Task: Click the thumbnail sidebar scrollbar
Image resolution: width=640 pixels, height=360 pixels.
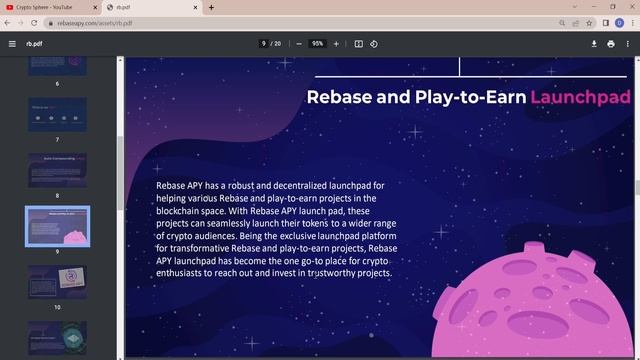Action: [120, 173]
